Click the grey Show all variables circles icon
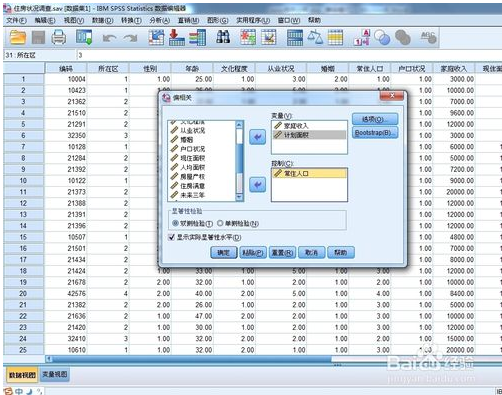This screenshot has height=395, width=502. pos(403,37)
